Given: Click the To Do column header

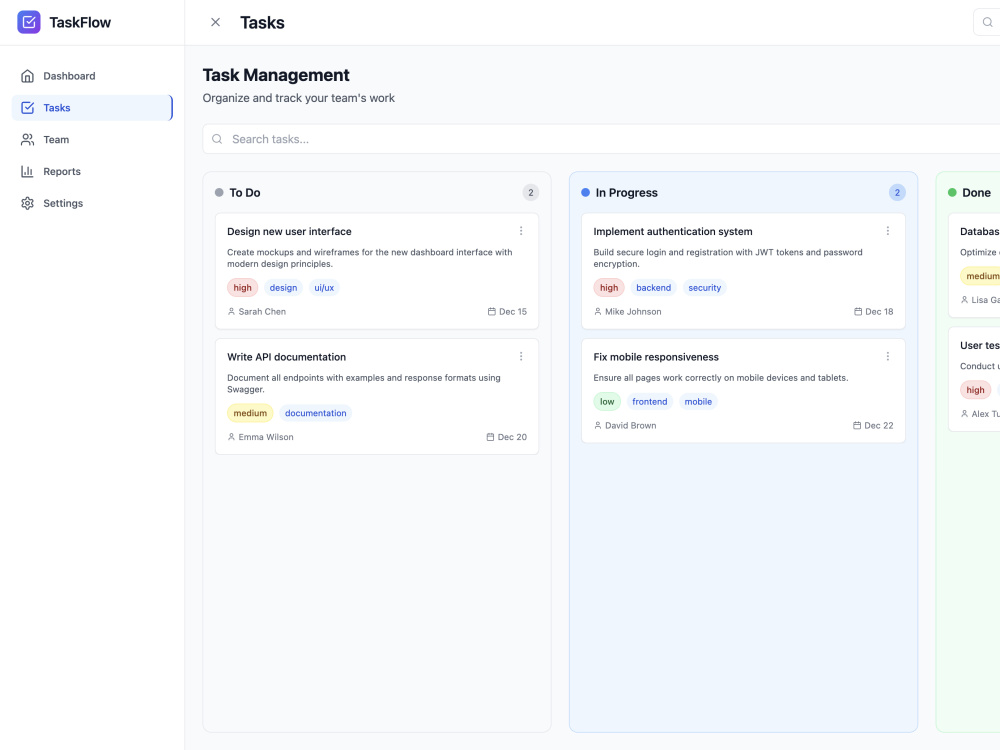Looking at the screenshot, I should point(245,193).
